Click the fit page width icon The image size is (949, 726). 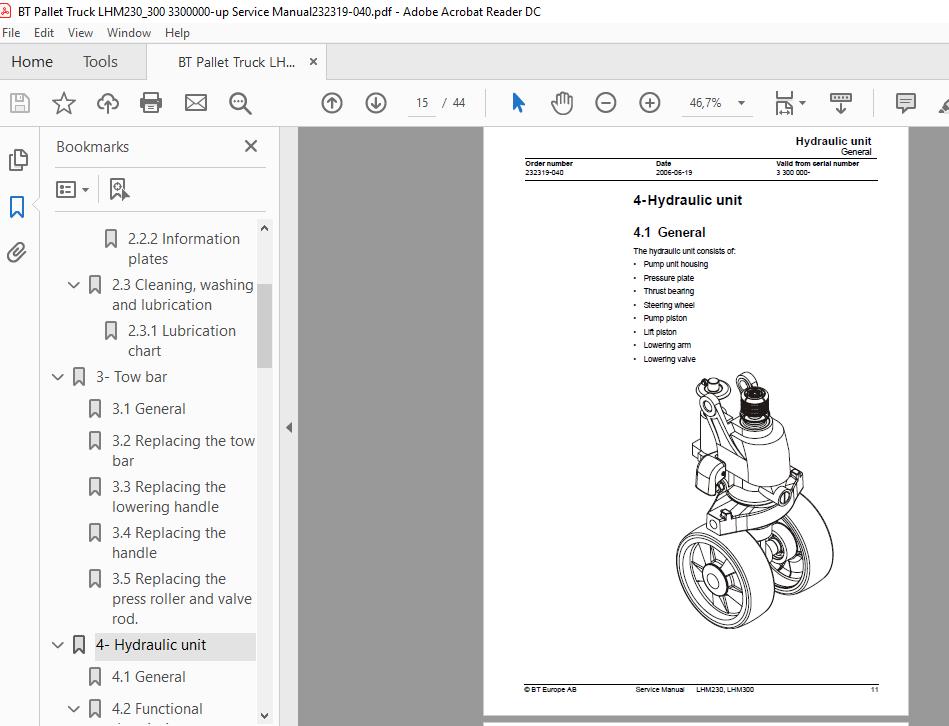coord(784,103)
